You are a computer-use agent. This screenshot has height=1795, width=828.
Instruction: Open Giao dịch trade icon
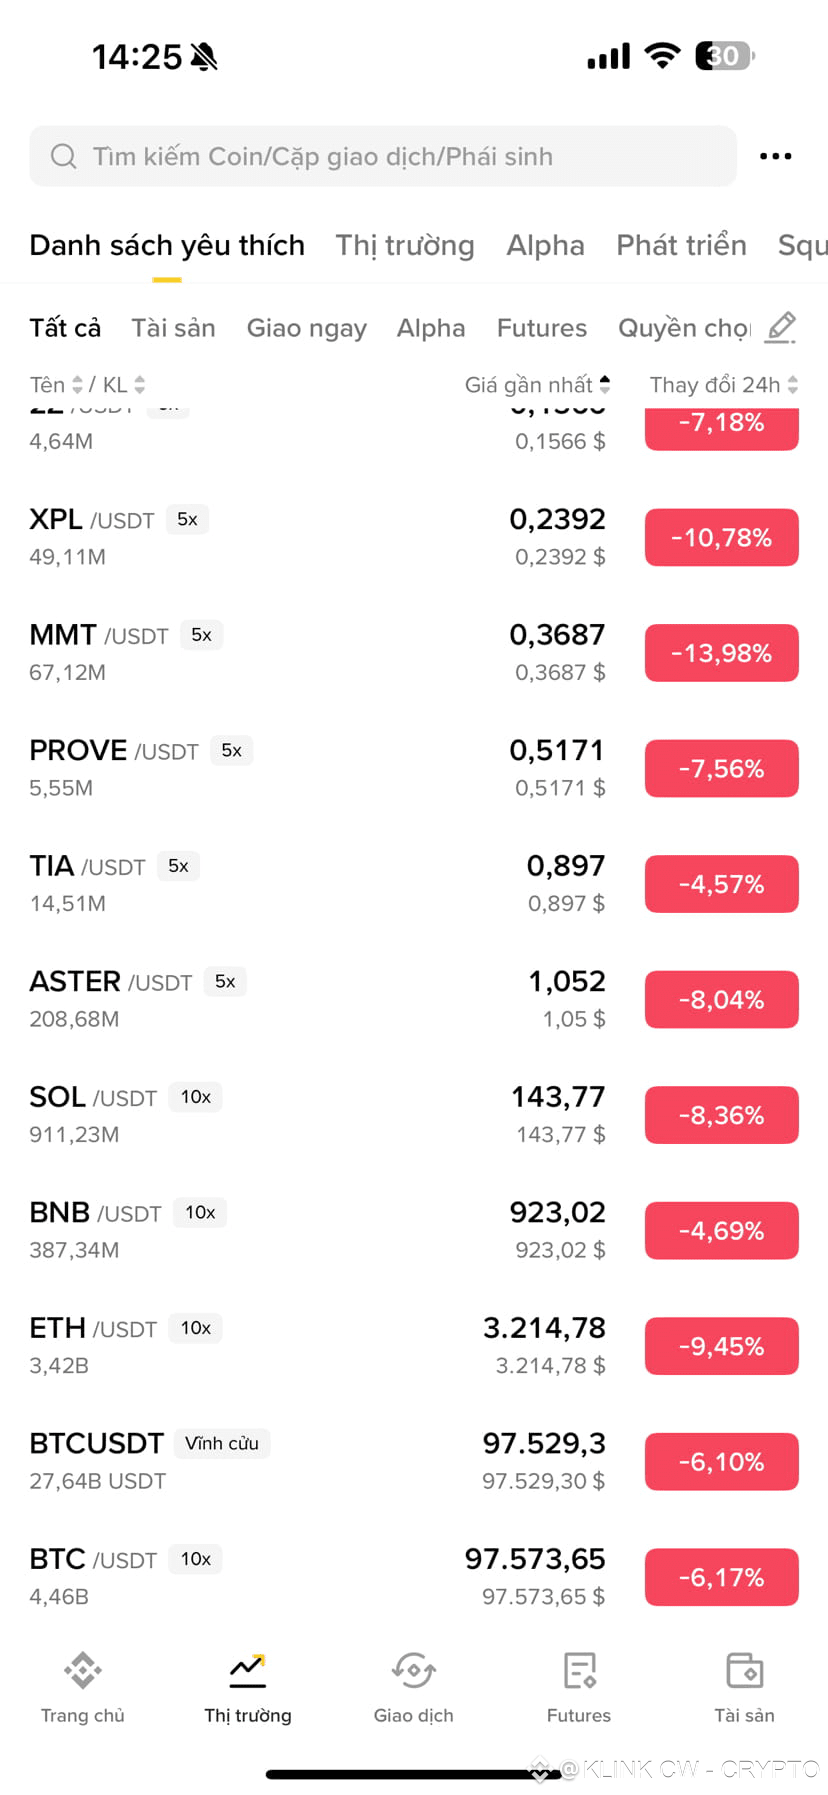(x=413, y=1669)
